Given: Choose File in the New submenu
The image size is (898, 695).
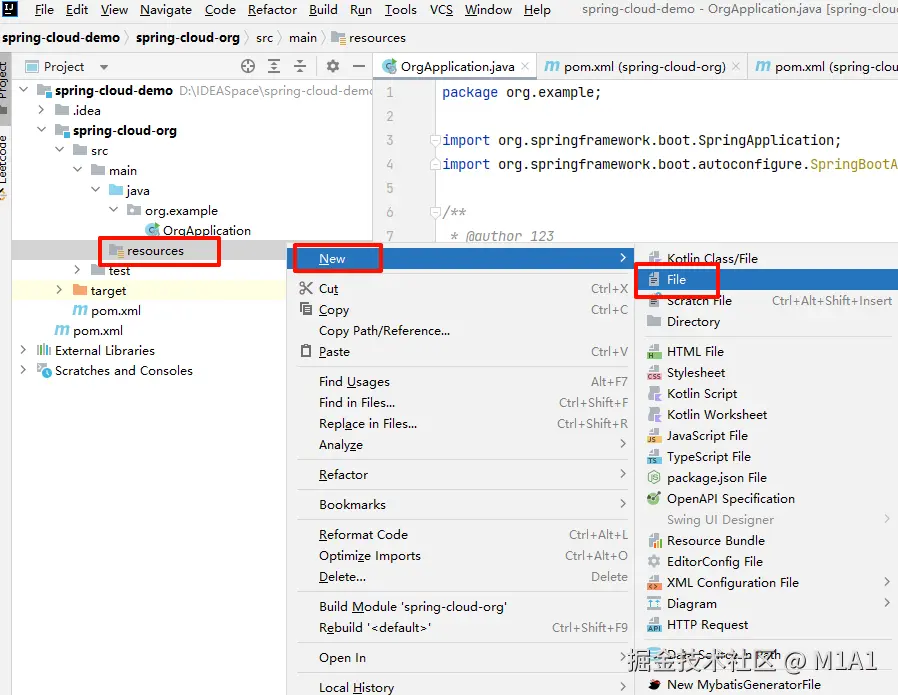Looking at the screenshot, I should click(766, 279).
